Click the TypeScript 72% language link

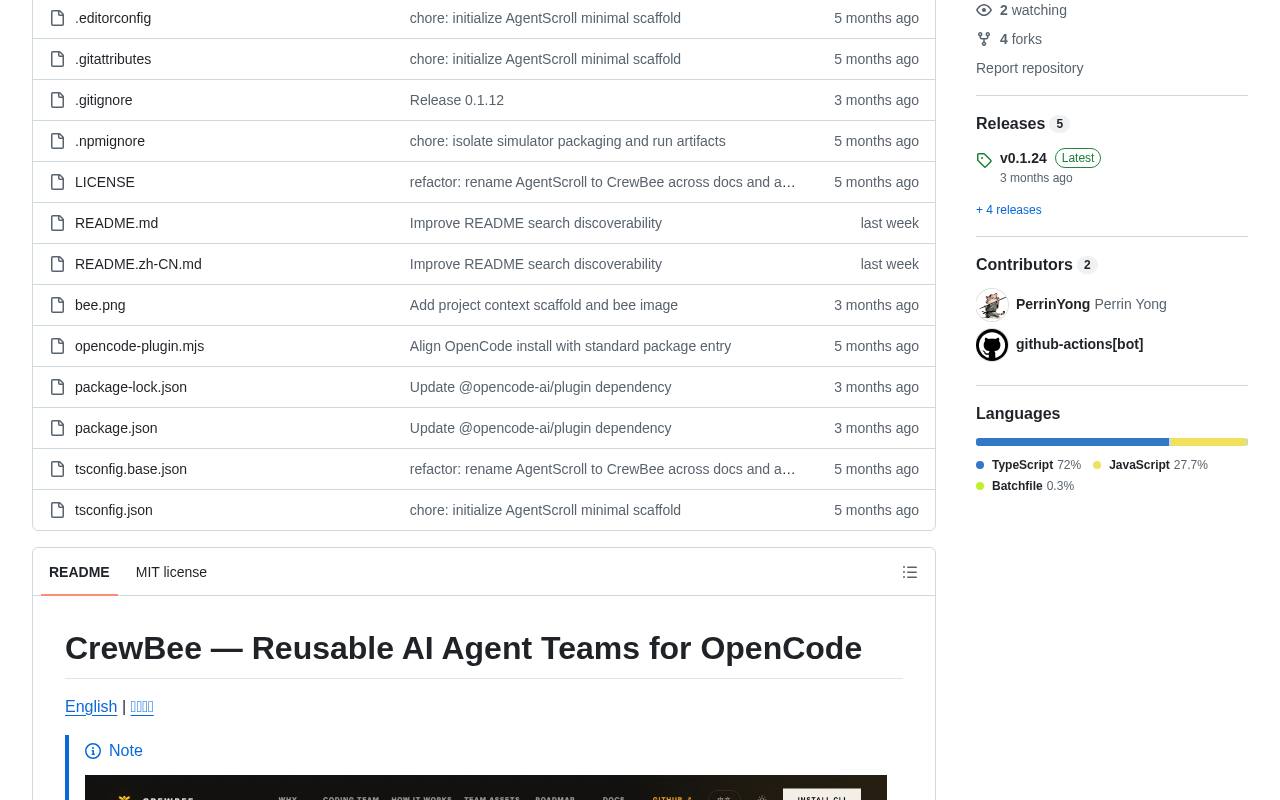pos(1028,465)
